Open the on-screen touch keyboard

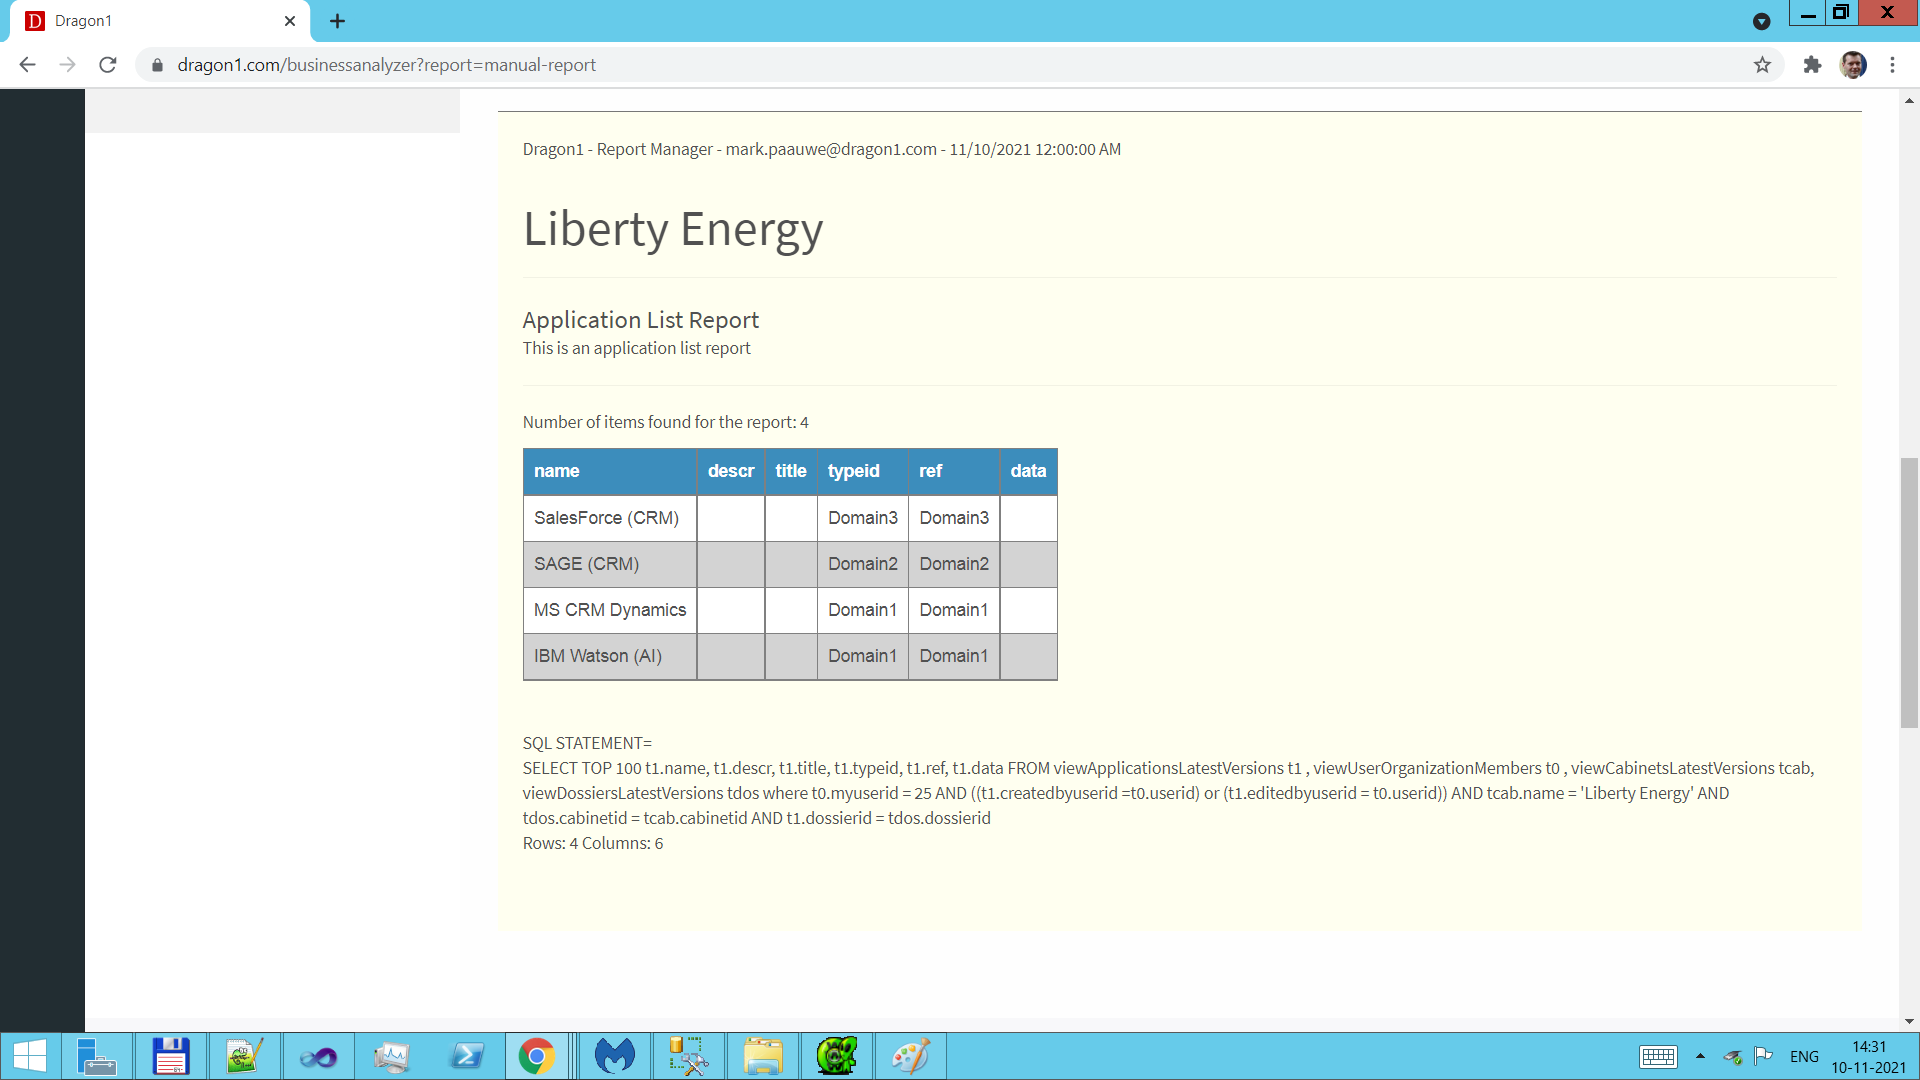(1657, 1056)
